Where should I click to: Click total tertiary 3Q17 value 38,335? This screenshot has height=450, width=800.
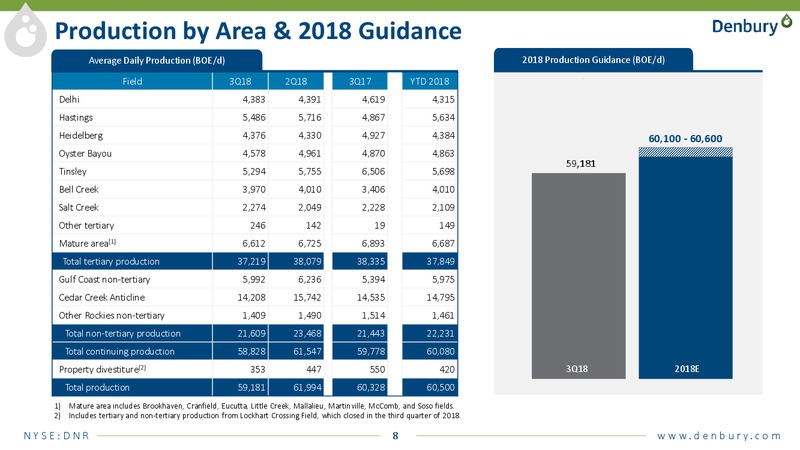[371, 261]
